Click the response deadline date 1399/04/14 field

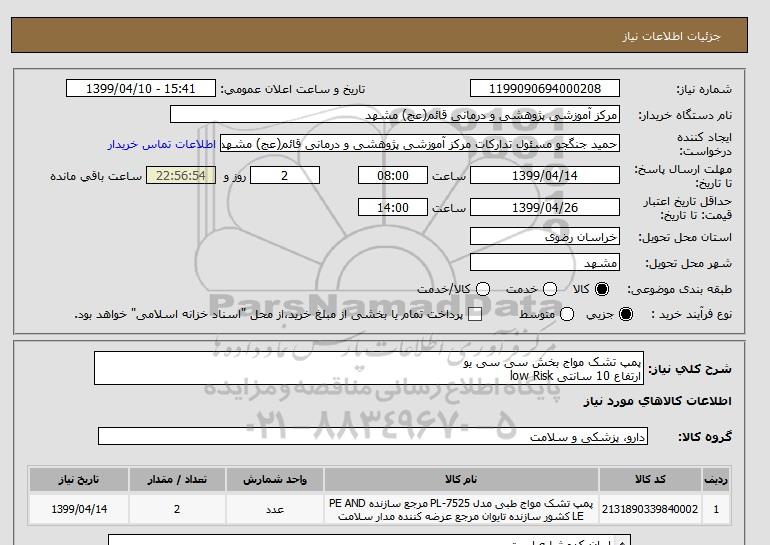[x=545, y=175]
